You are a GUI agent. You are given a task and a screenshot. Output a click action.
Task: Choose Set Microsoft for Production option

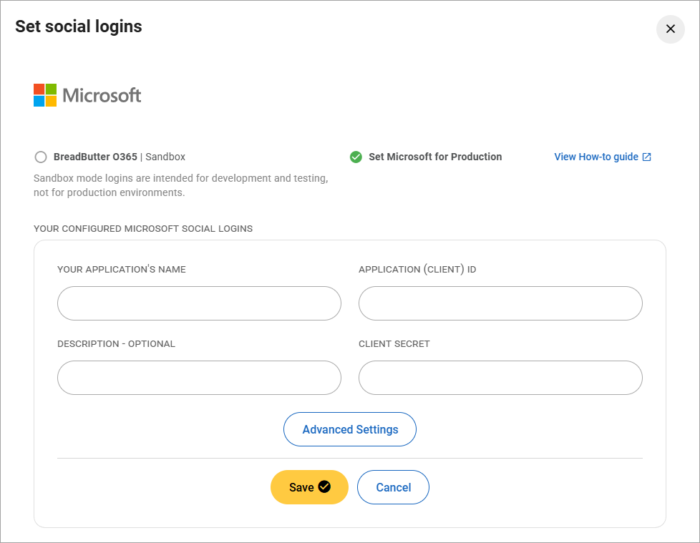(x=435, y=157)
